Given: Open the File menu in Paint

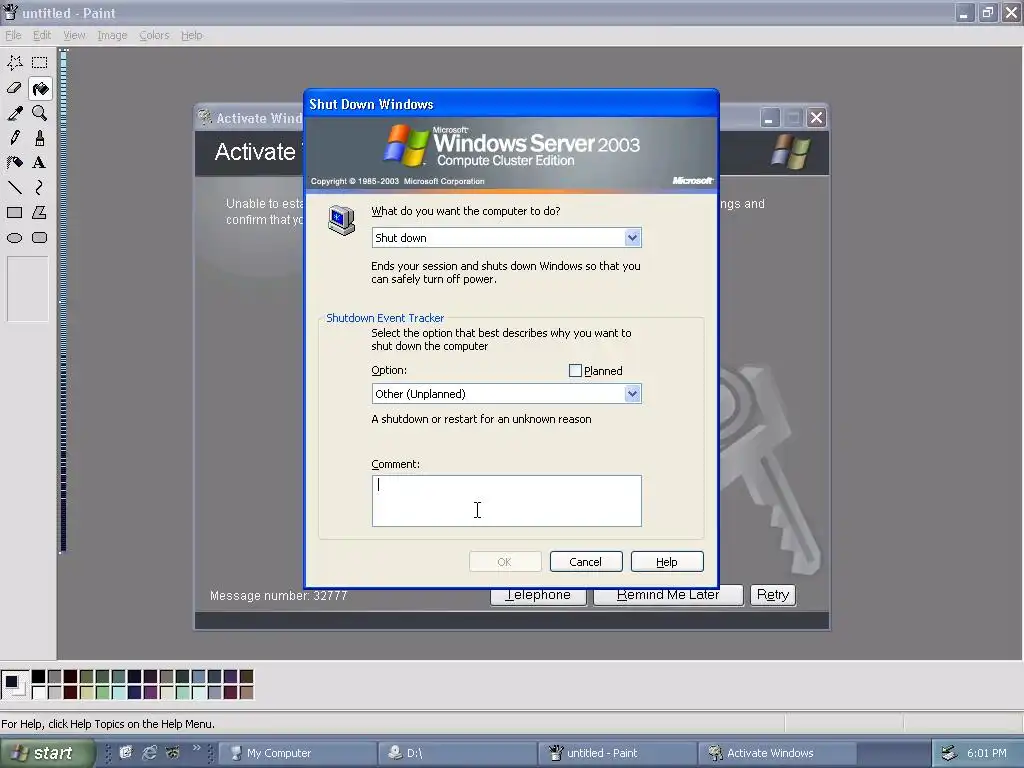Looking at the screenshot, I should point(13,35).
